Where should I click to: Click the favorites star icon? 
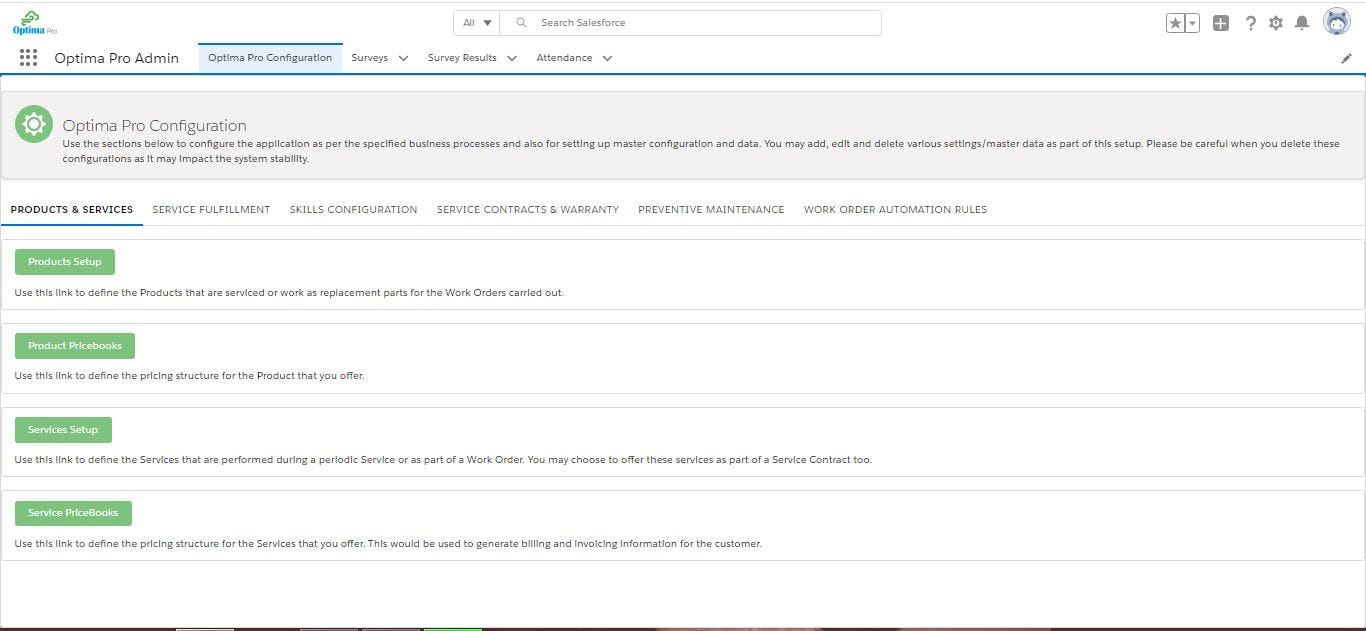click(1174, 21)
